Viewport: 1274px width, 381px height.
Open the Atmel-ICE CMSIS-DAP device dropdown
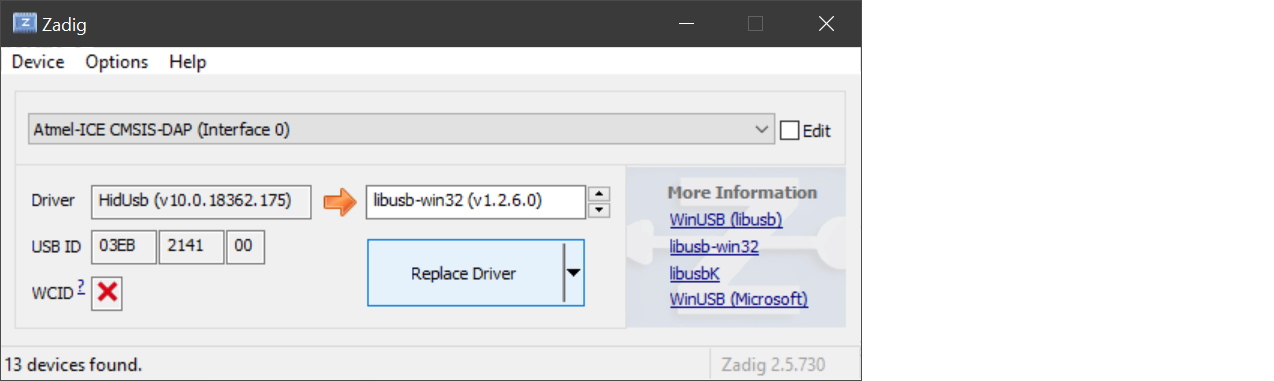401,129
